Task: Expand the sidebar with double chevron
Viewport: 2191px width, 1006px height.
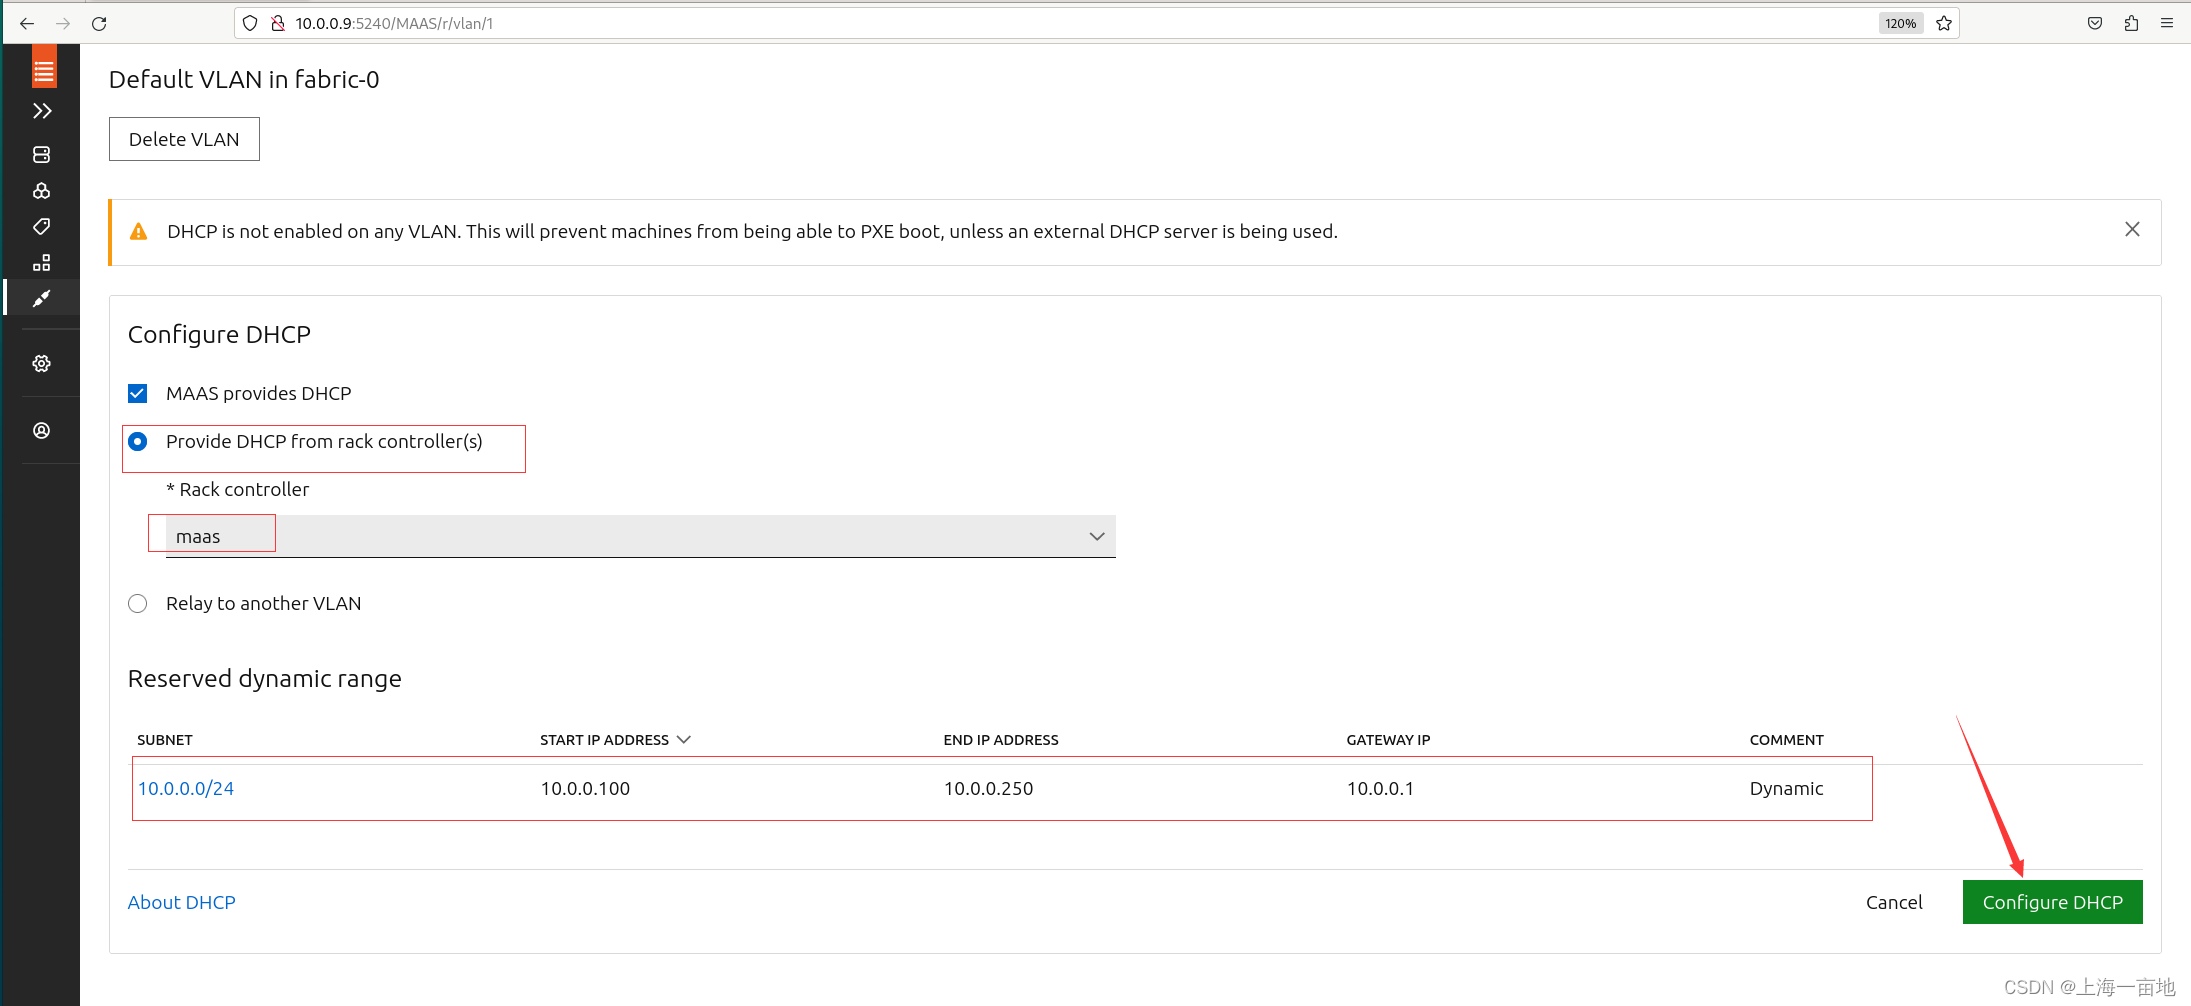Action: tap(41, 111)
